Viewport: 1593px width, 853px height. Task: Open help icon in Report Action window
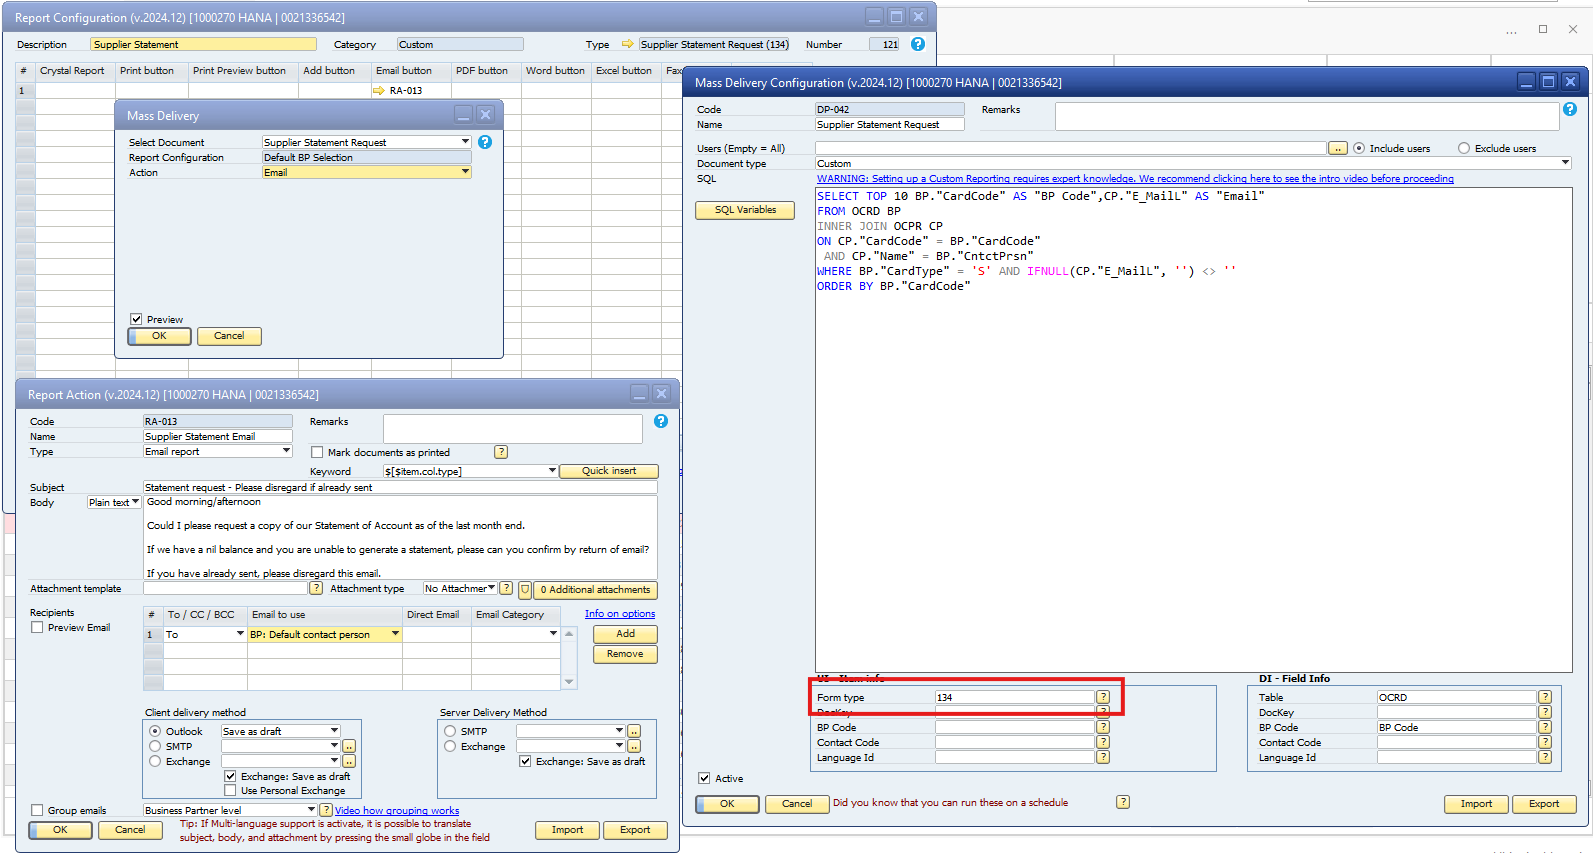(661, 421)
